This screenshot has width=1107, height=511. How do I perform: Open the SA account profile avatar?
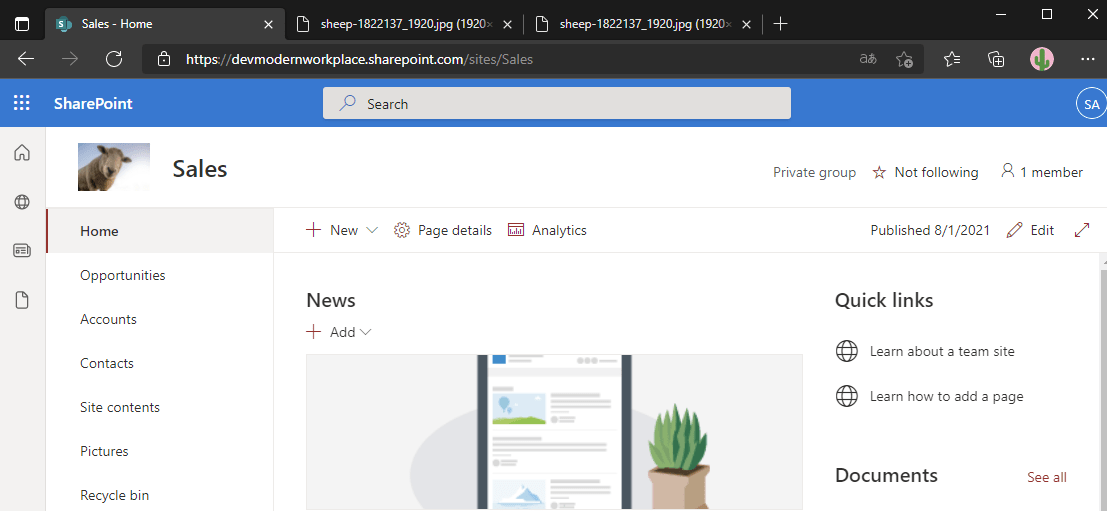[x=1090, y=104]
